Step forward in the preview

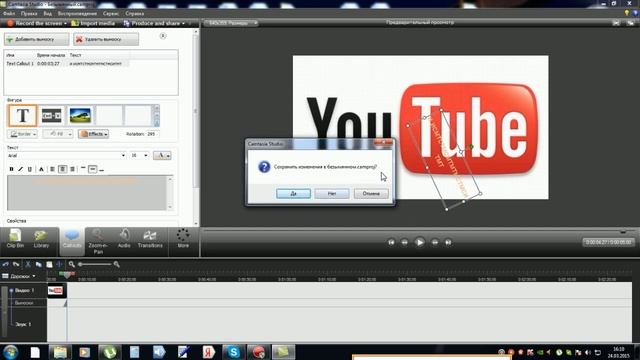click(435, 242)
